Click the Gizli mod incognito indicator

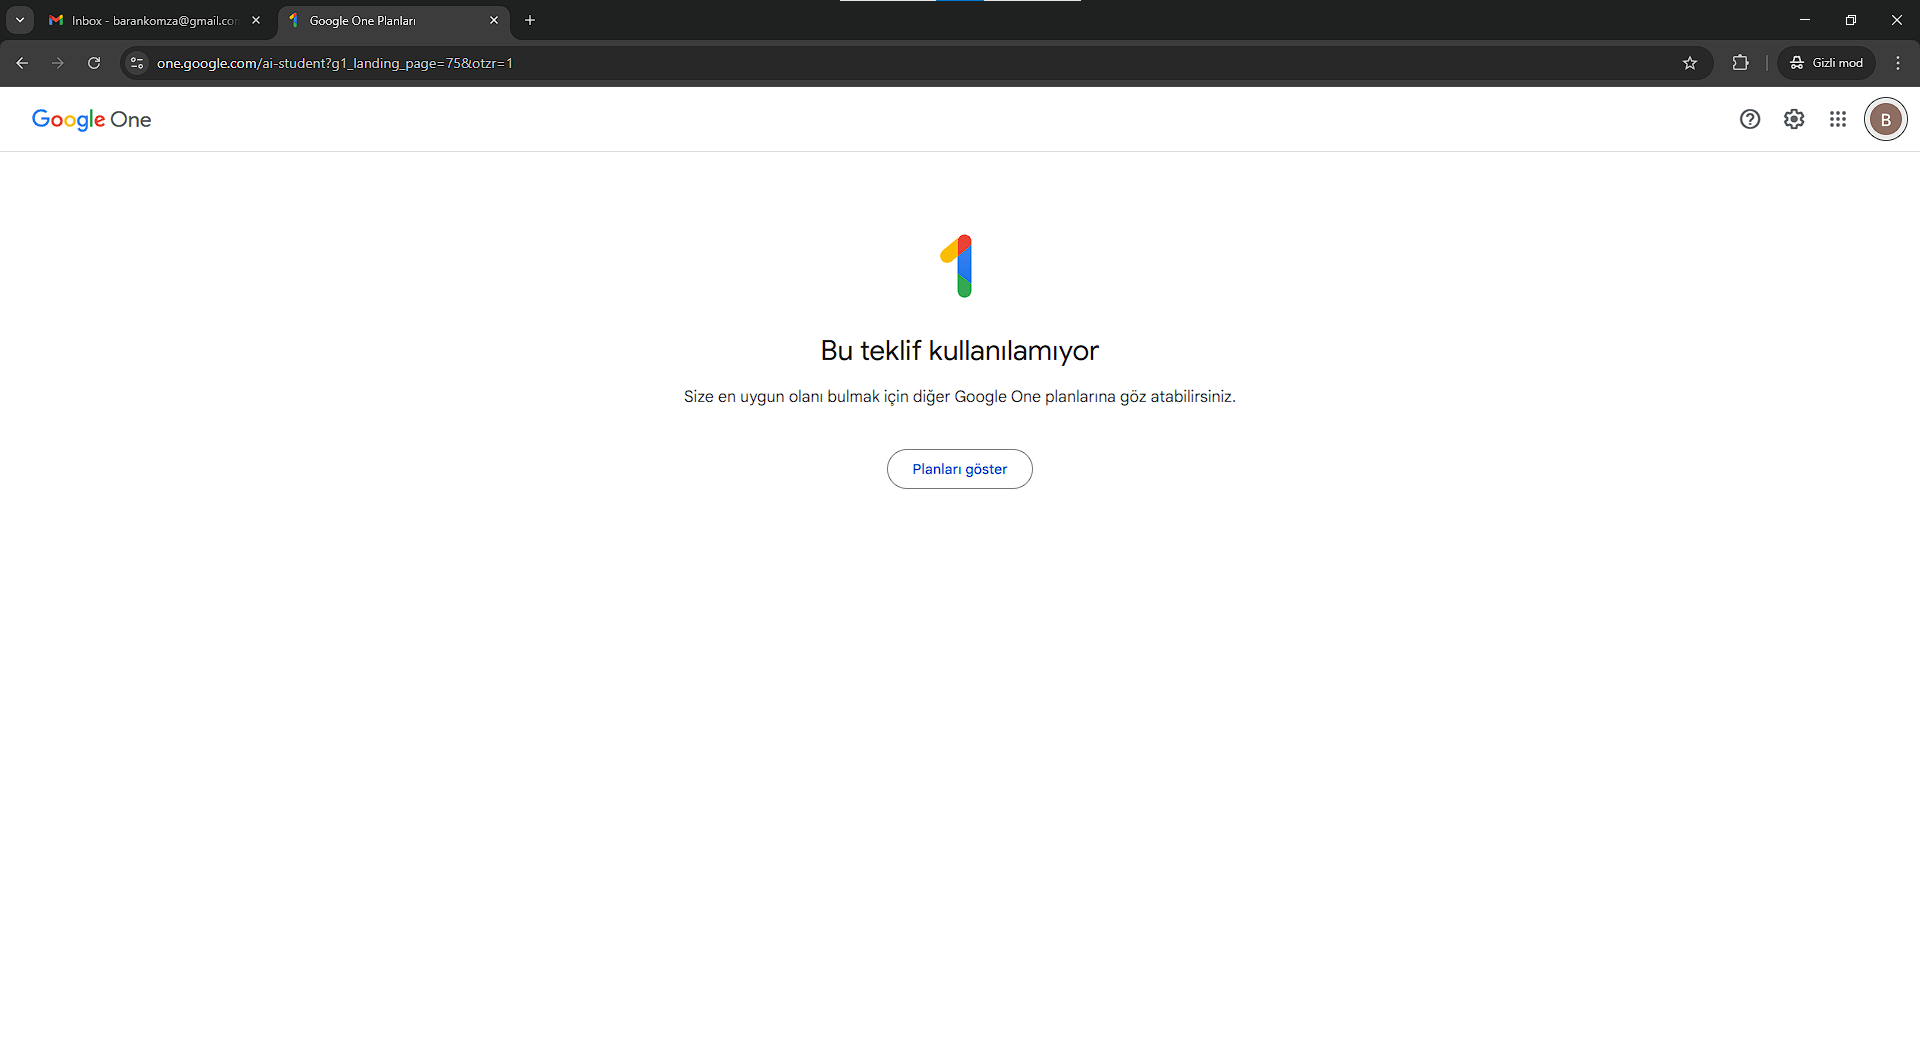1827,63
